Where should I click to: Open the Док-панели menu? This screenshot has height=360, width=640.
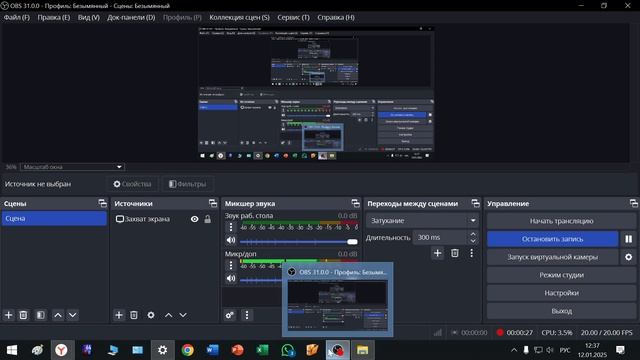[131, 18]
